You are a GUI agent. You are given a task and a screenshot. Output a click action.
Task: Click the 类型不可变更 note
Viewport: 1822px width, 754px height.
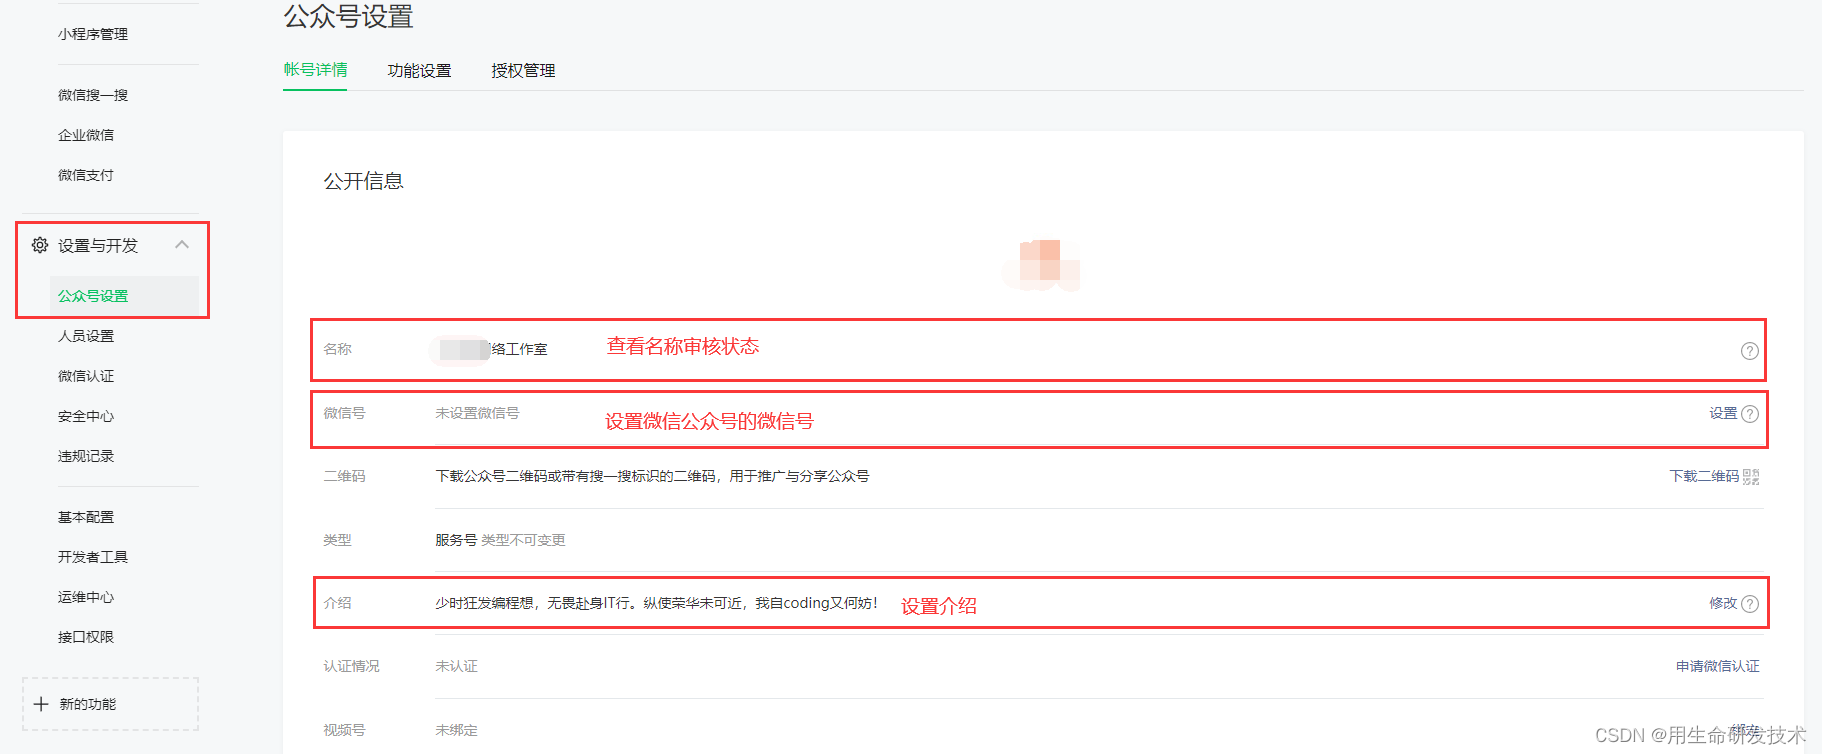tap(523, 540)
